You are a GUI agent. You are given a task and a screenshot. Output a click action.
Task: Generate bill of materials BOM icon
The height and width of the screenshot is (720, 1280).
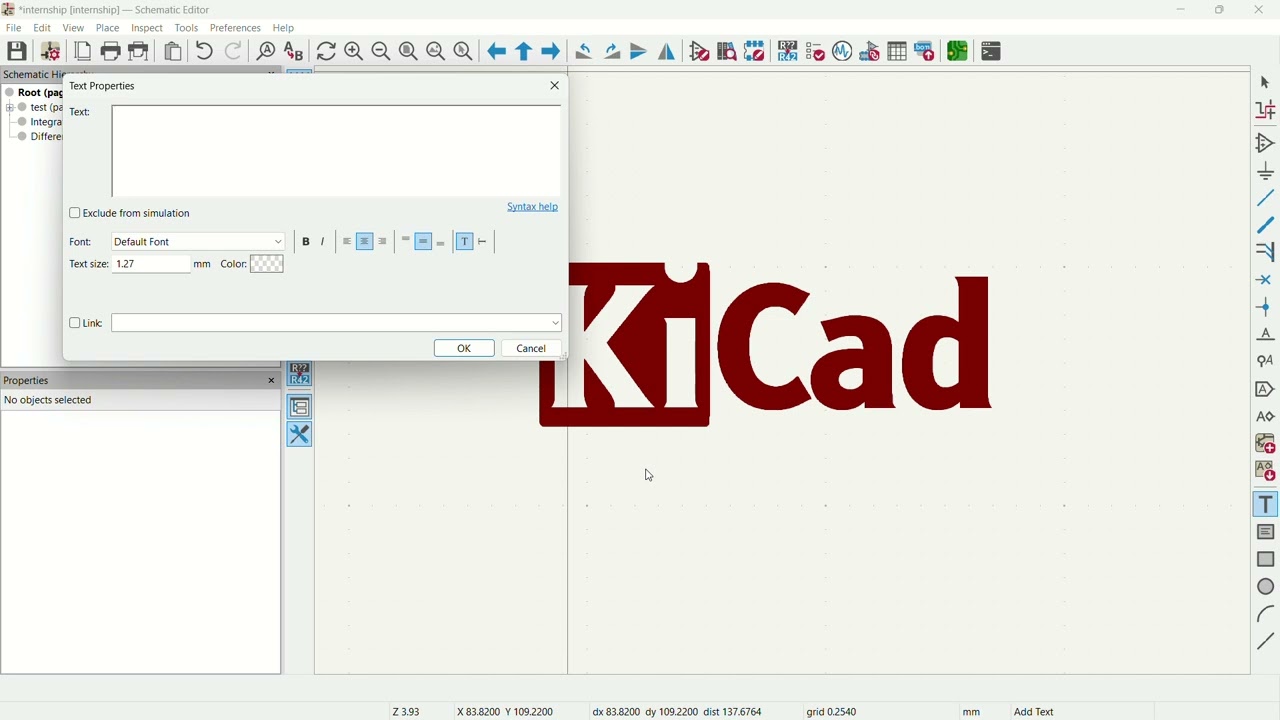point(926,52)
